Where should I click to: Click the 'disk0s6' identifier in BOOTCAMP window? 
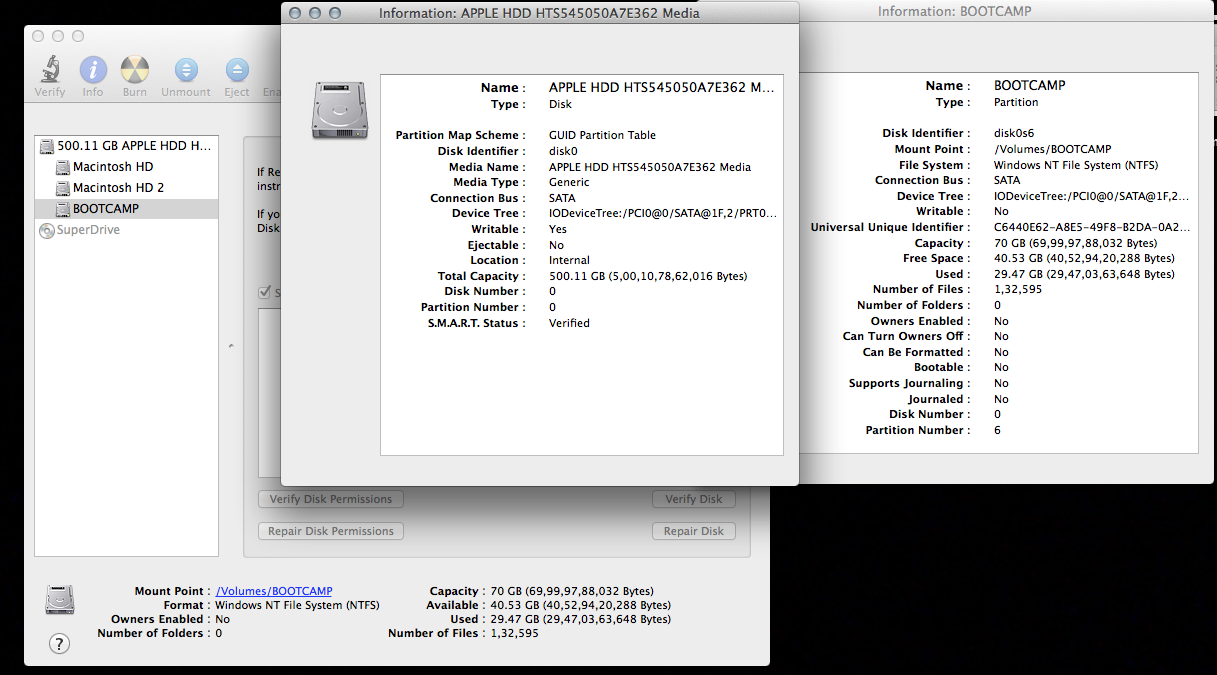(x=1014, y=133)
